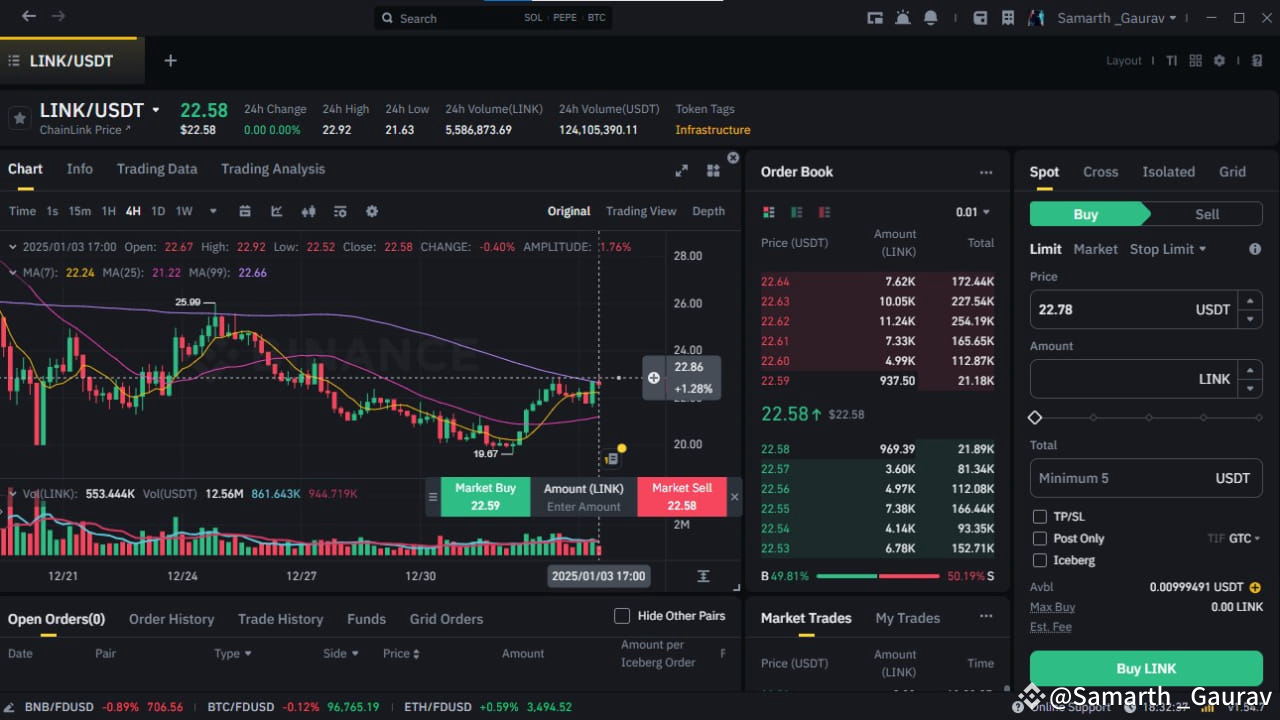The width and height of the screenshot is (1280, 720).
Task: Click Market Buy at 22.59
Action: pos(485,497)
